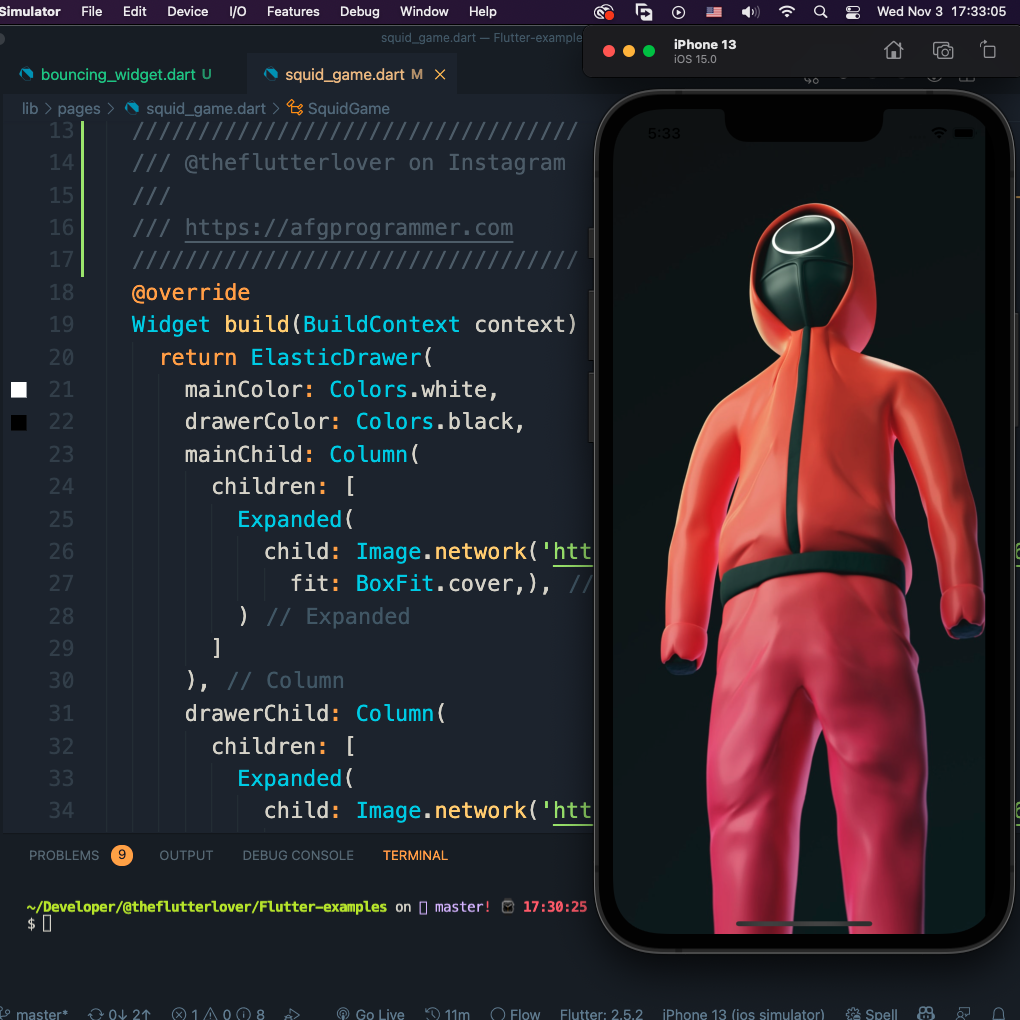Click the menu bar date and clock
Image resolution: width=1020 pixels, height=1020 pixels.
941,12
